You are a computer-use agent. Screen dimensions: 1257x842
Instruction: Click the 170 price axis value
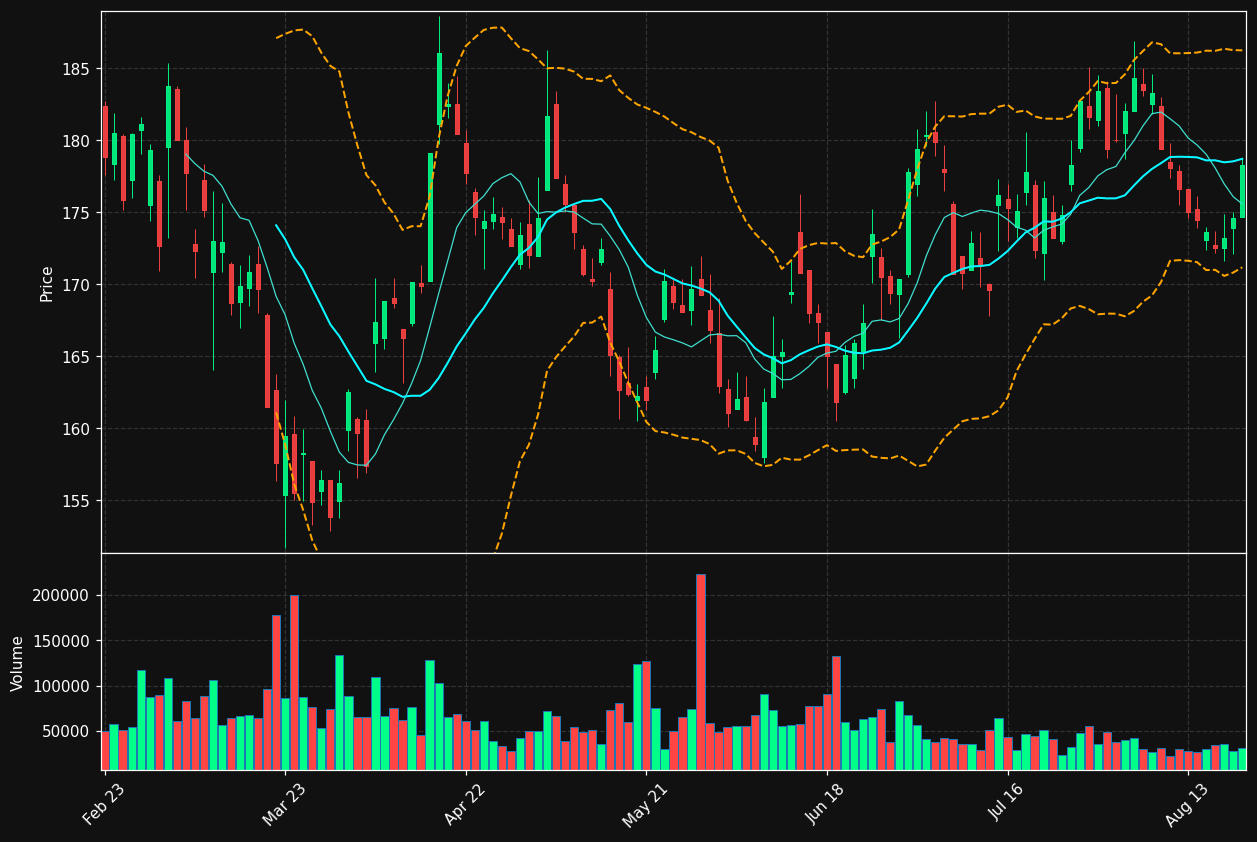coord(78,285)
